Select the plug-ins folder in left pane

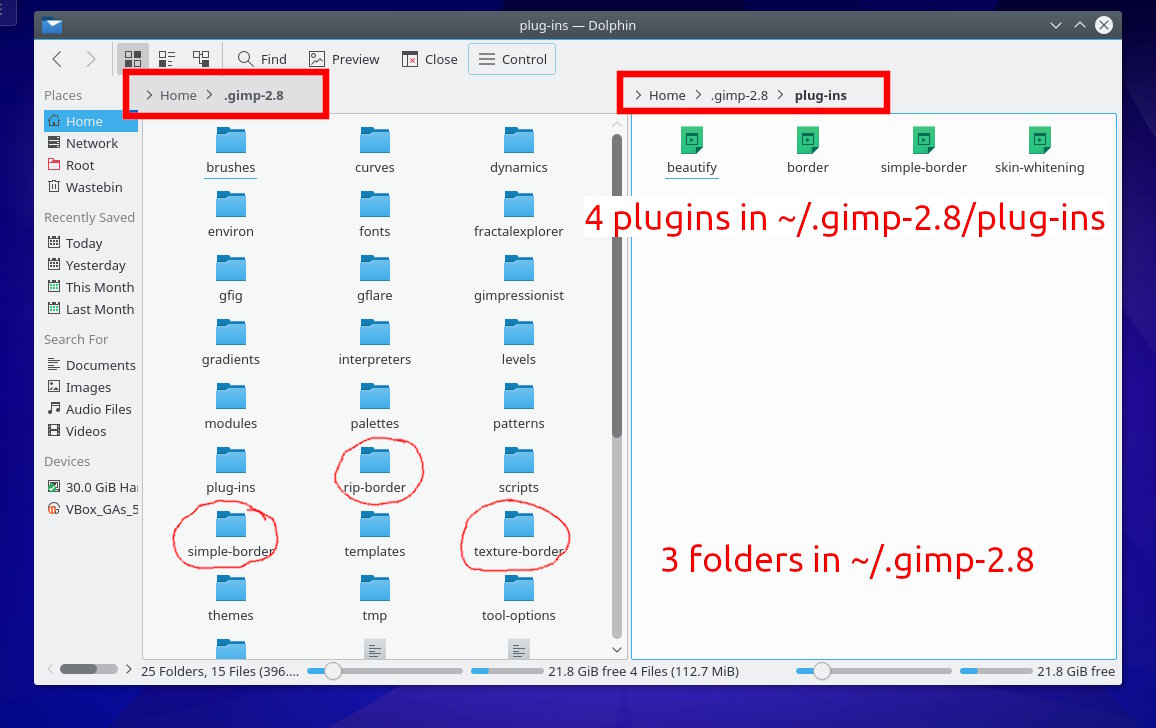tap(231, 471)
